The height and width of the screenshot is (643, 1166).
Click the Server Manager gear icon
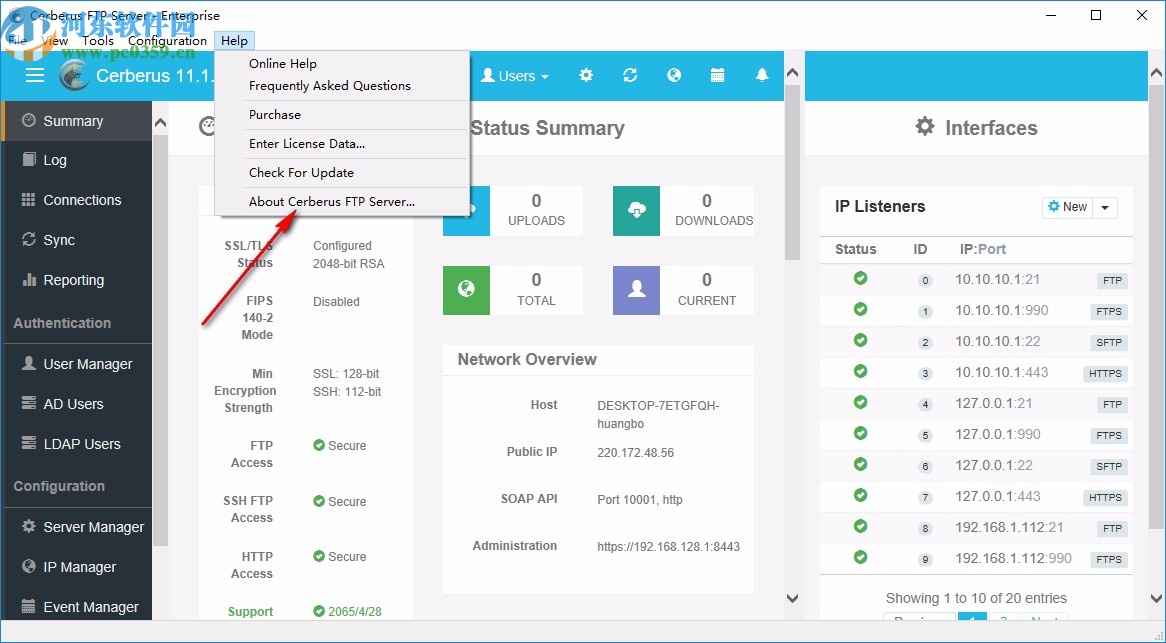28,526
